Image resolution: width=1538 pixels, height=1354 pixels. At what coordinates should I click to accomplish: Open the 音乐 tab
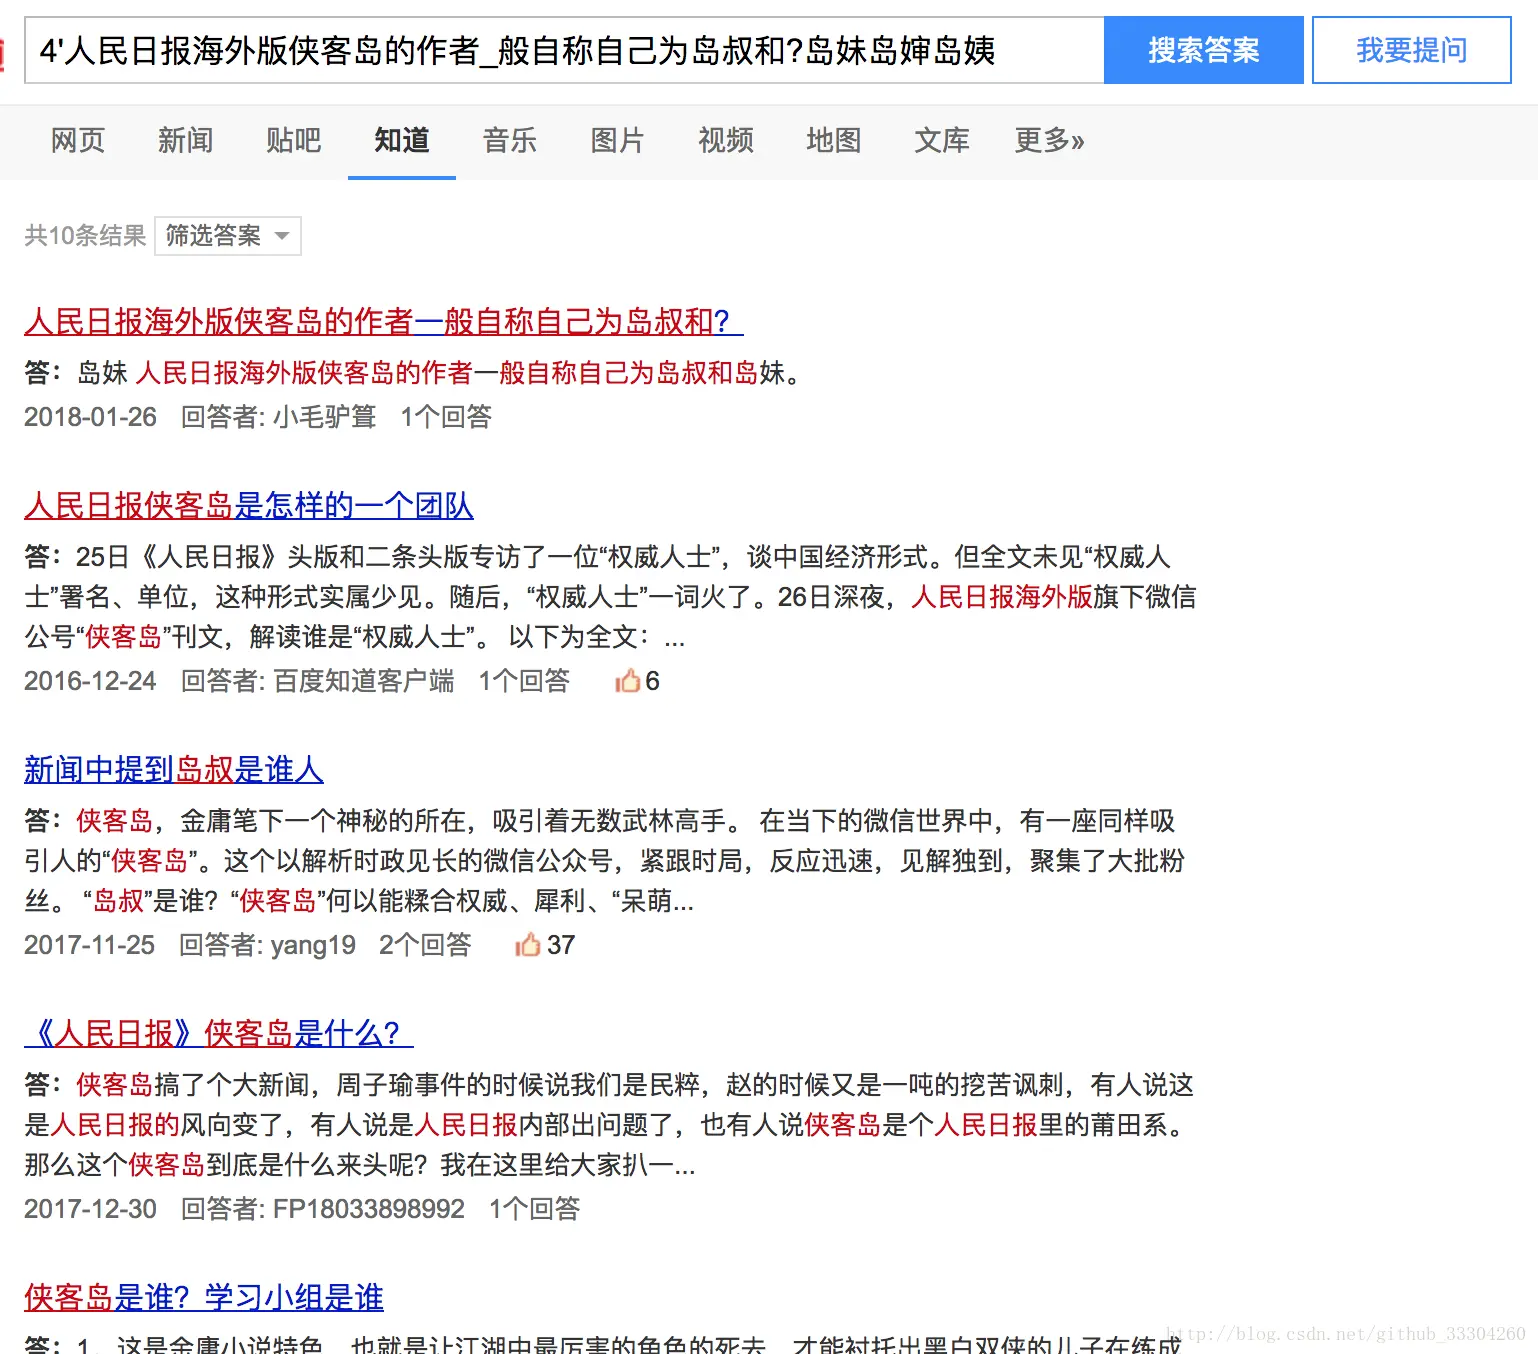[x=510, y=140]
